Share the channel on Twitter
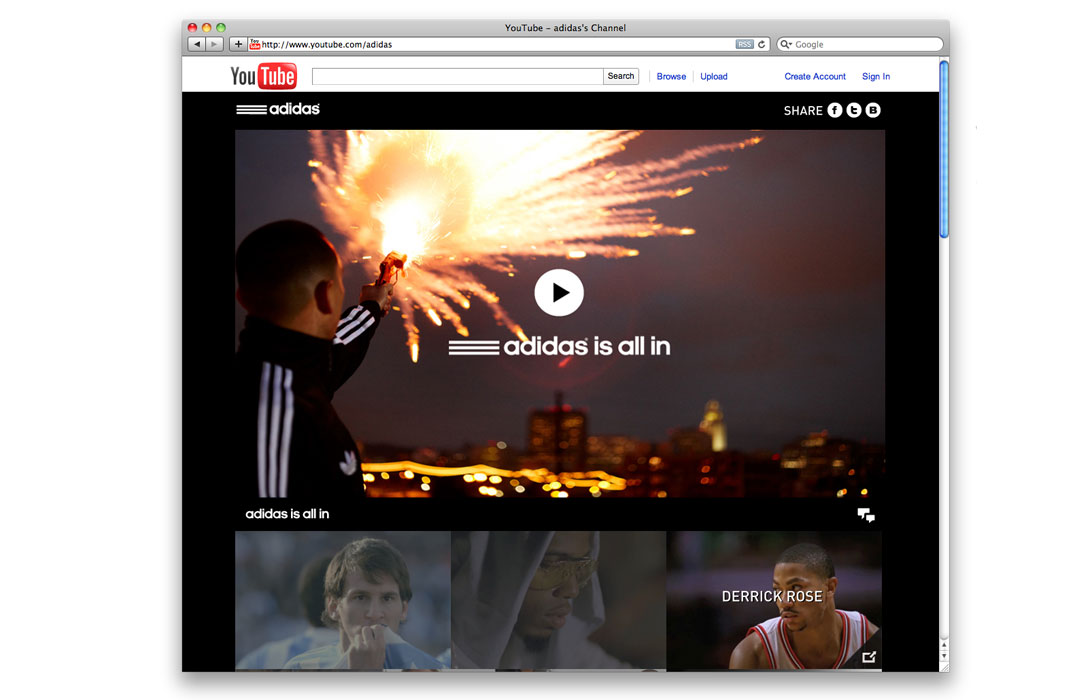Screen dimensions: 1082x700 854,110
